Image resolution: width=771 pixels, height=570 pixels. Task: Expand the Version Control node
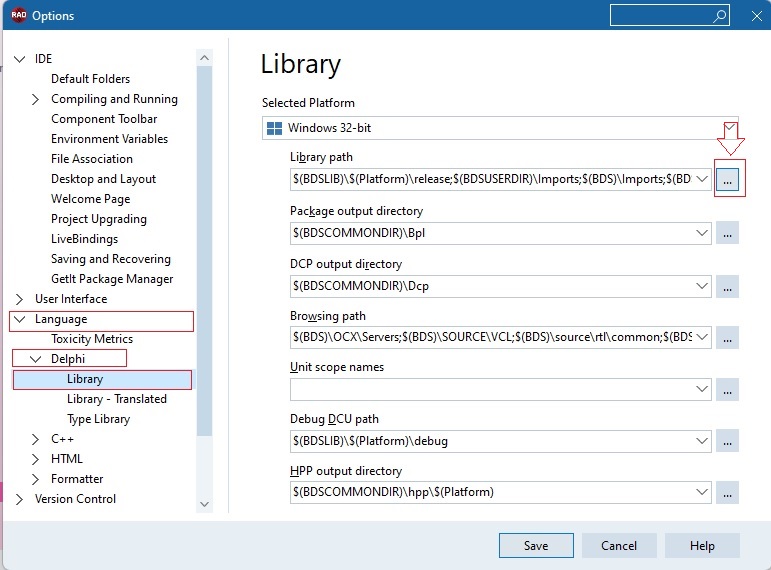[19, 499]
